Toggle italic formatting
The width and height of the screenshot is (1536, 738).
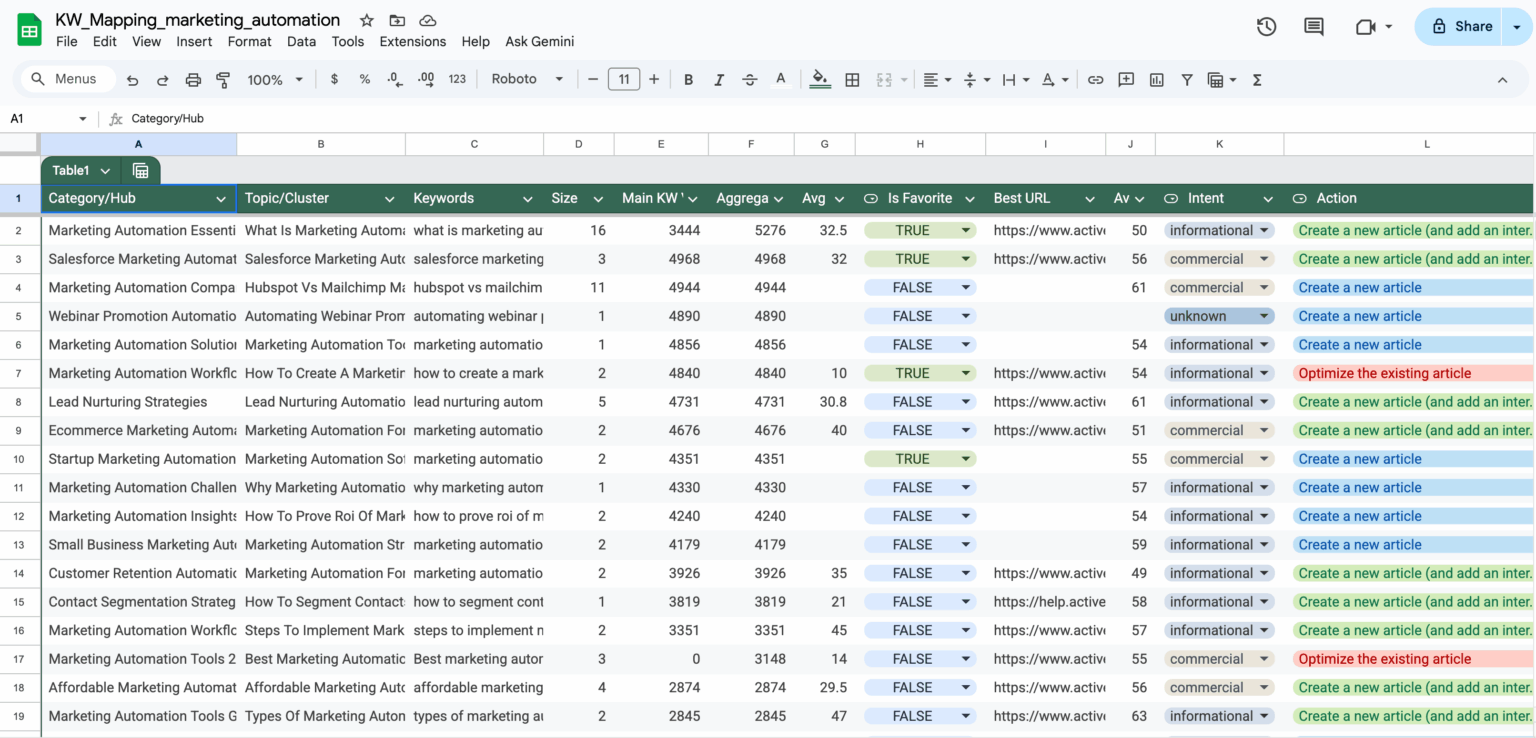click(x=719, y=79)
